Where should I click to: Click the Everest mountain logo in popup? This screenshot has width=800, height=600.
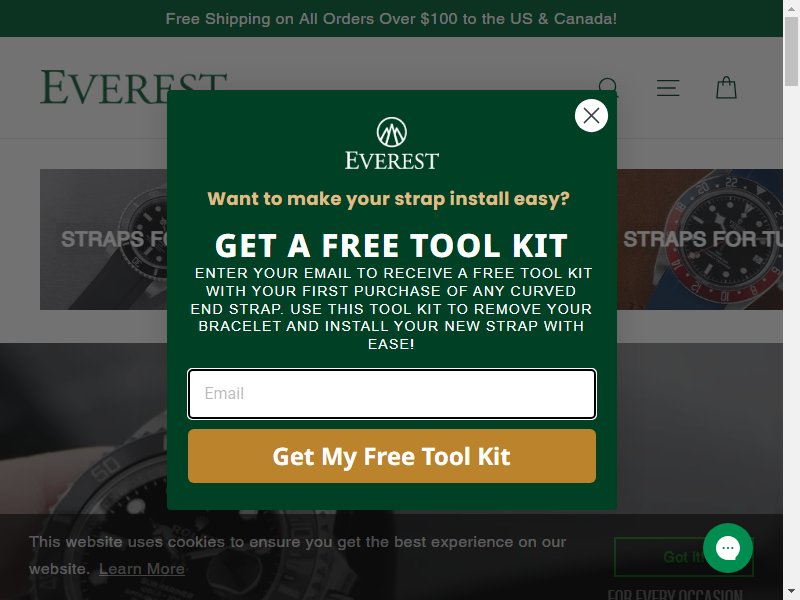click(x=391, y=143)
